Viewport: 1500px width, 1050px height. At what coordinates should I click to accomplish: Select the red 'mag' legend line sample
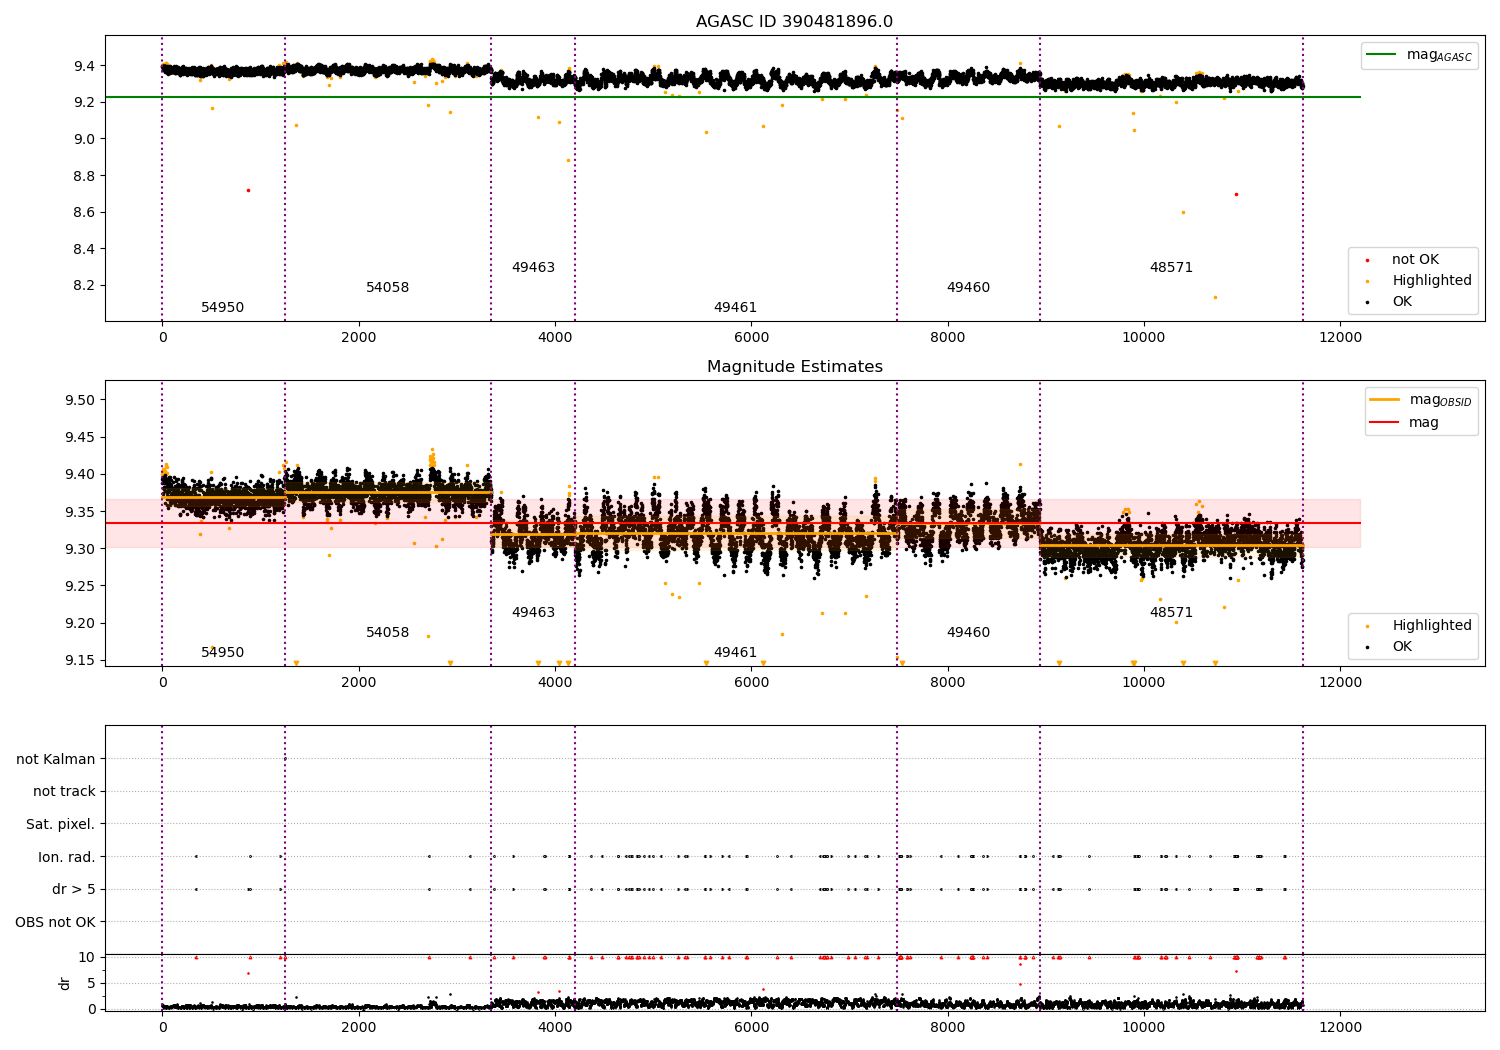point(1385,423)
